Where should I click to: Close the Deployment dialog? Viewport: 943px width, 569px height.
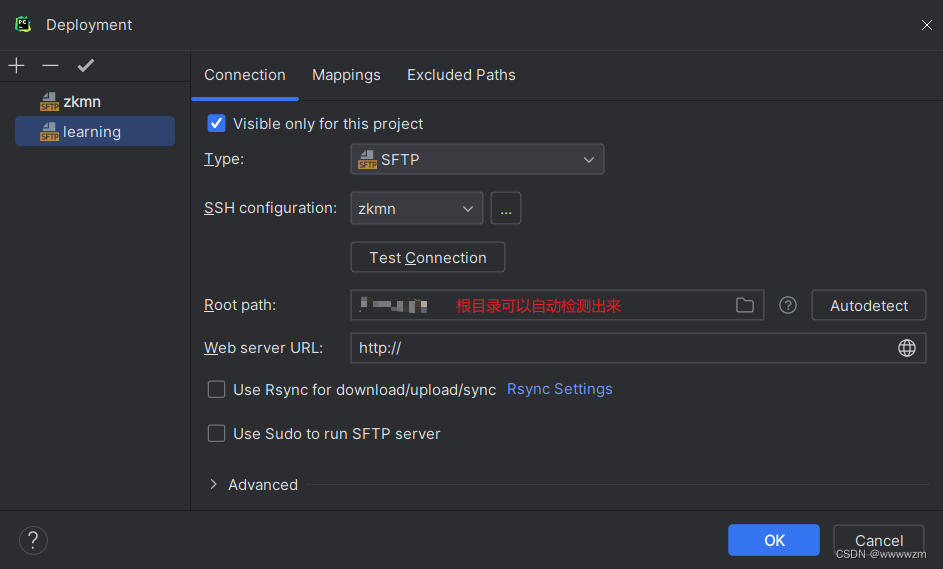927,25
